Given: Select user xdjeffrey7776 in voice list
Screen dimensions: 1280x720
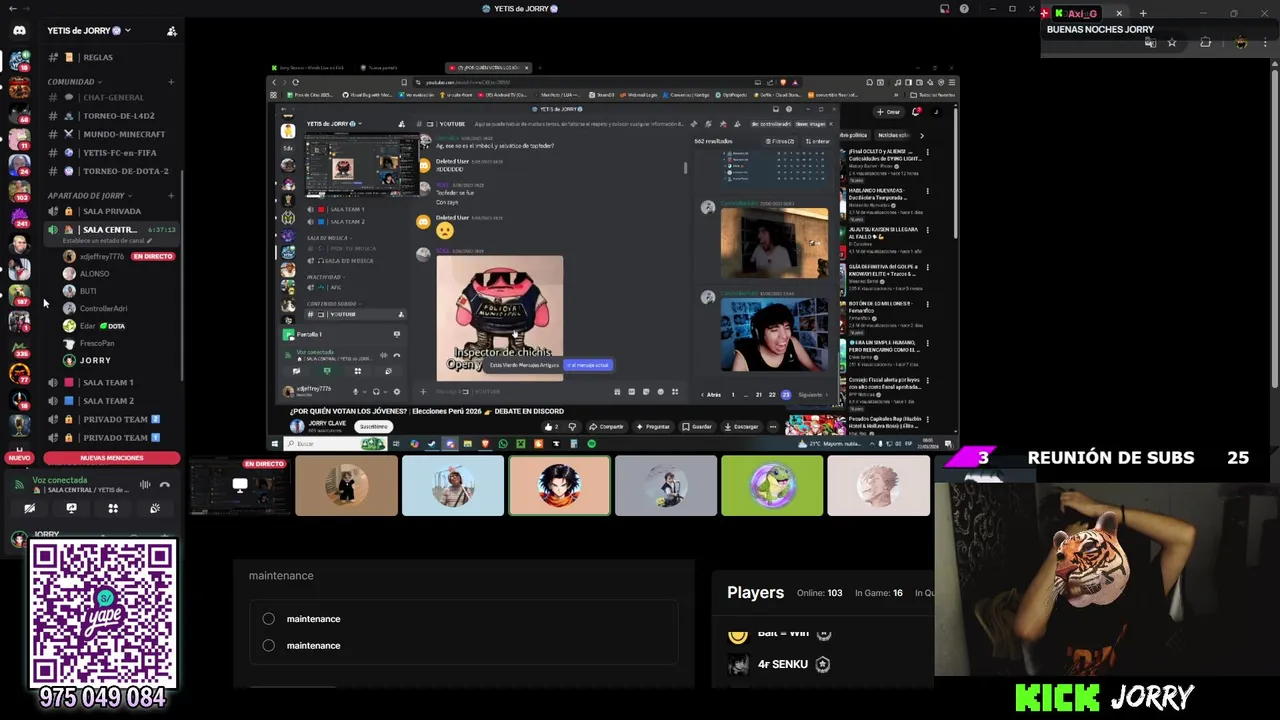Looking at the screenshot, I should point(101,256).
